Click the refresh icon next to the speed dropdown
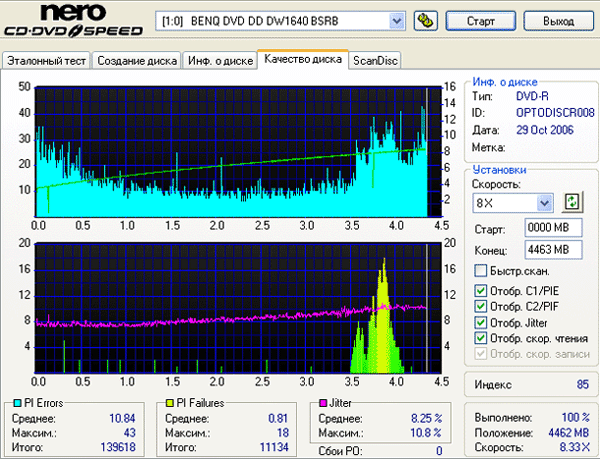The width and height of the screenshot is (600, 459). click(x=572, y=202)
